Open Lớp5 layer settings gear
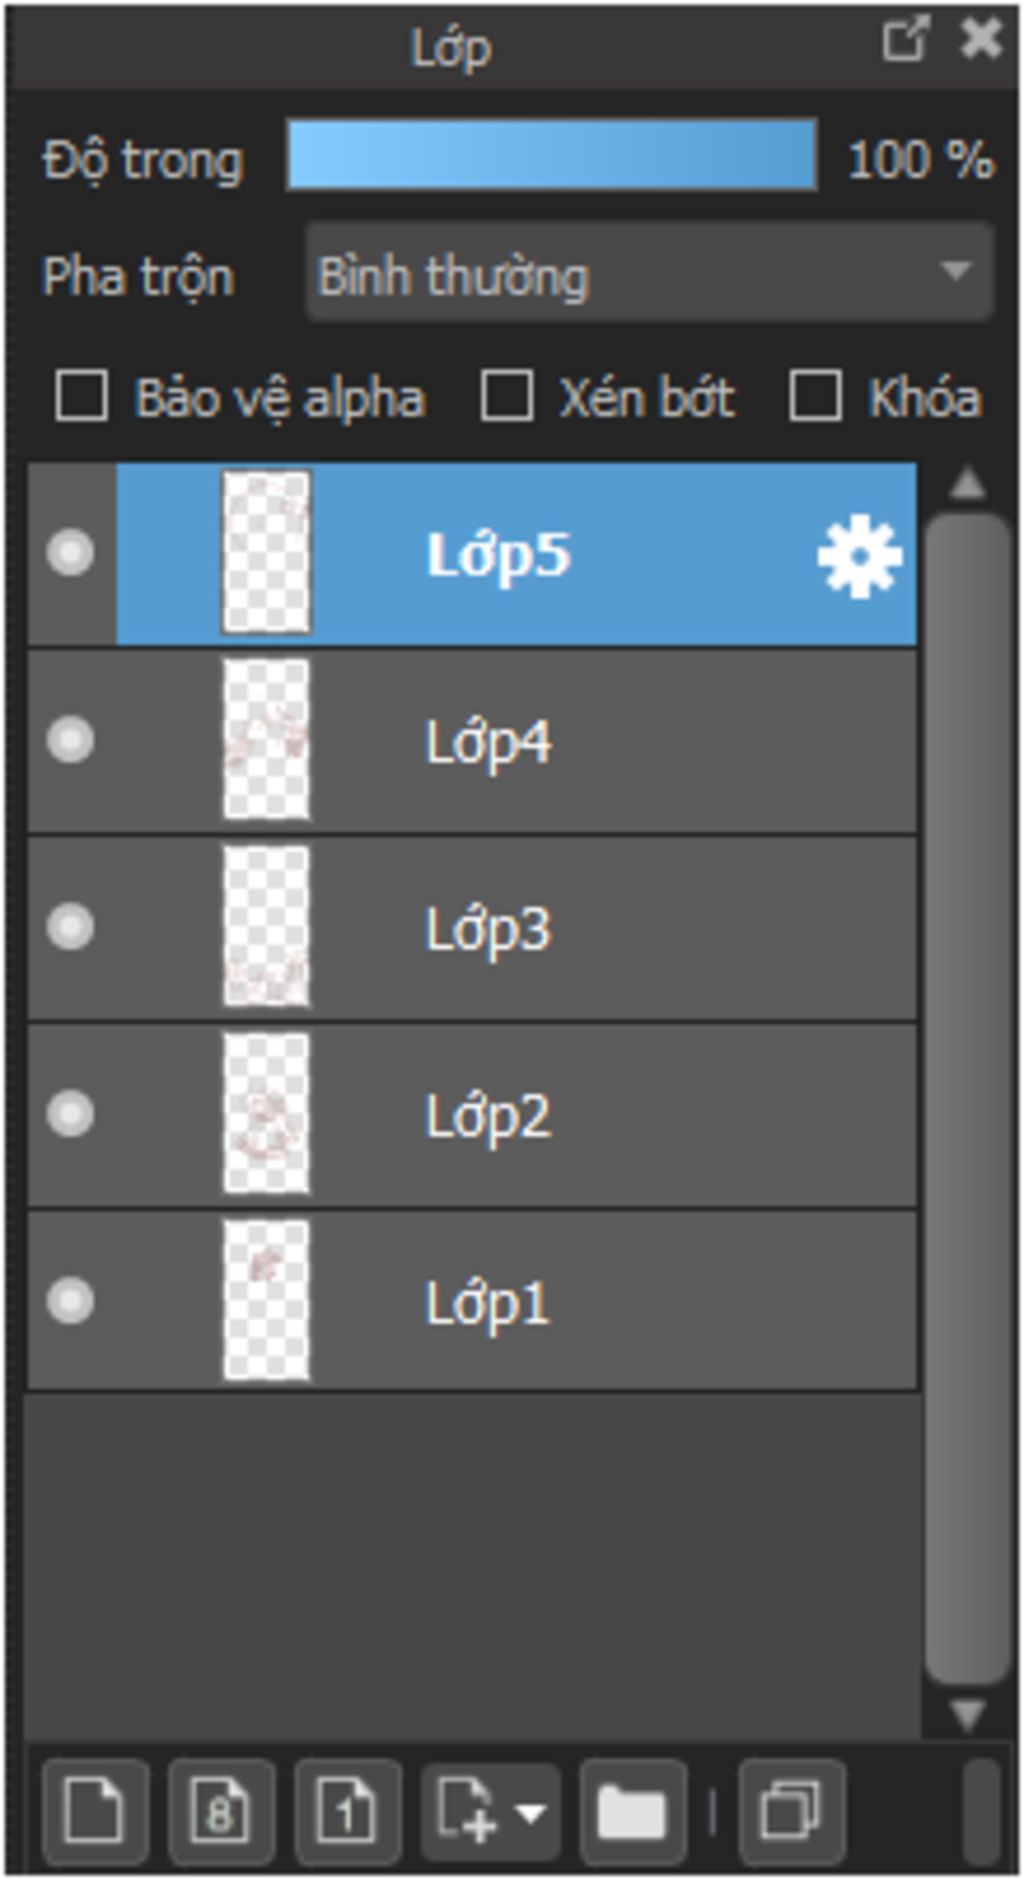Viewport: 1024px width, 1880px height. (x=859, y=556)
